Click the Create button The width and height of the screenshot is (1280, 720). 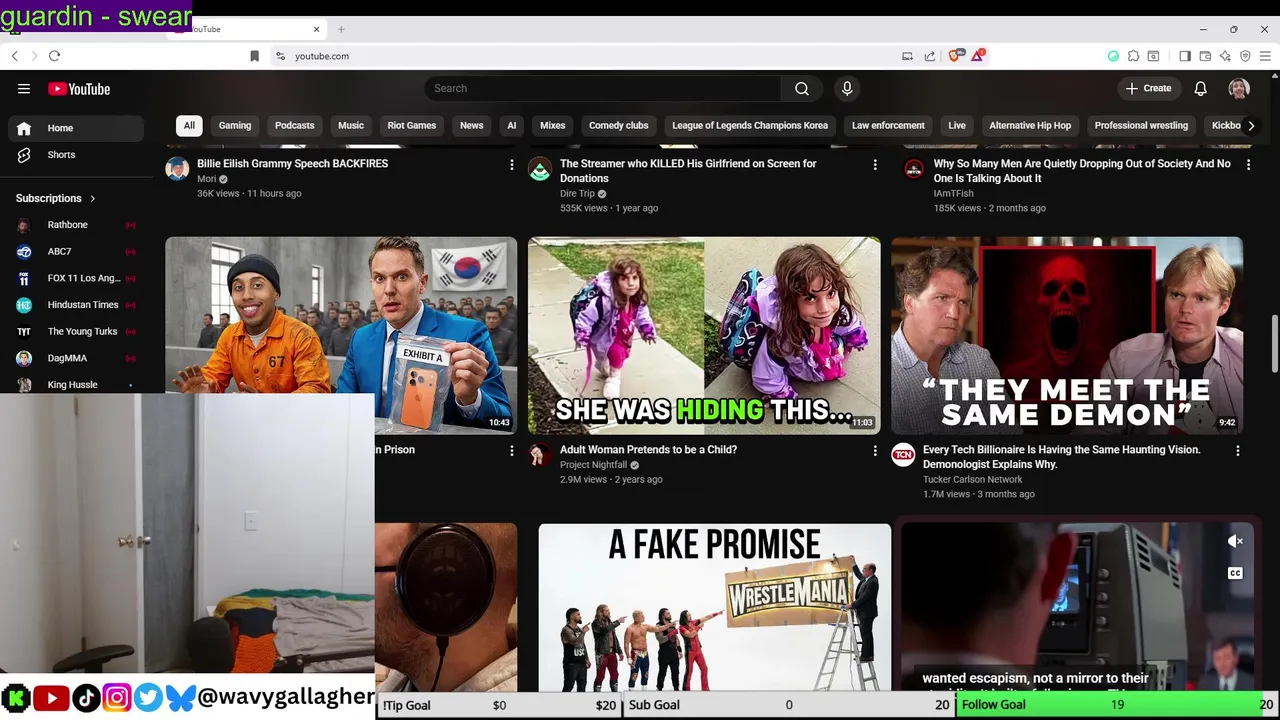1148,88
